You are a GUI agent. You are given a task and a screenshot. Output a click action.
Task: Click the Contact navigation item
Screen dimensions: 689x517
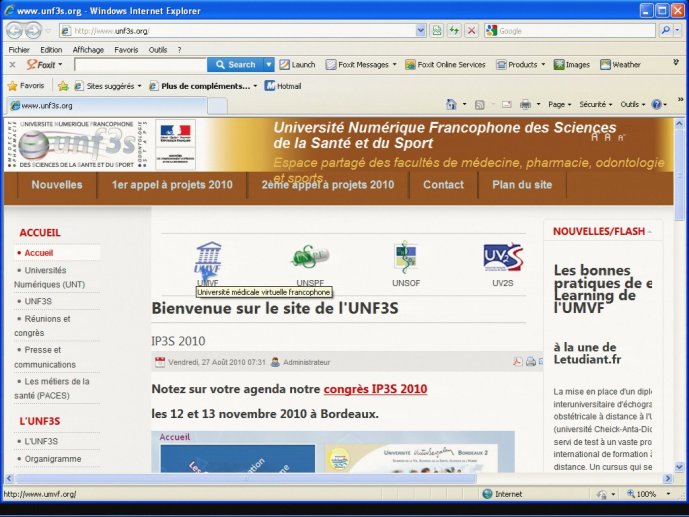pyautogui.click(x=443, y=184)
